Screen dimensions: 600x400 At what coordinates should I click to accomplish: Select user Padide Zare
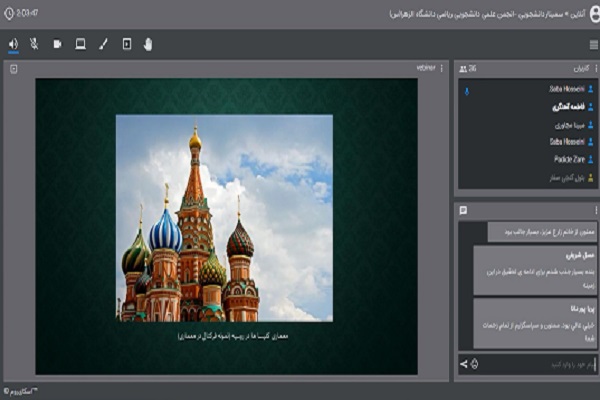[569, 159]
